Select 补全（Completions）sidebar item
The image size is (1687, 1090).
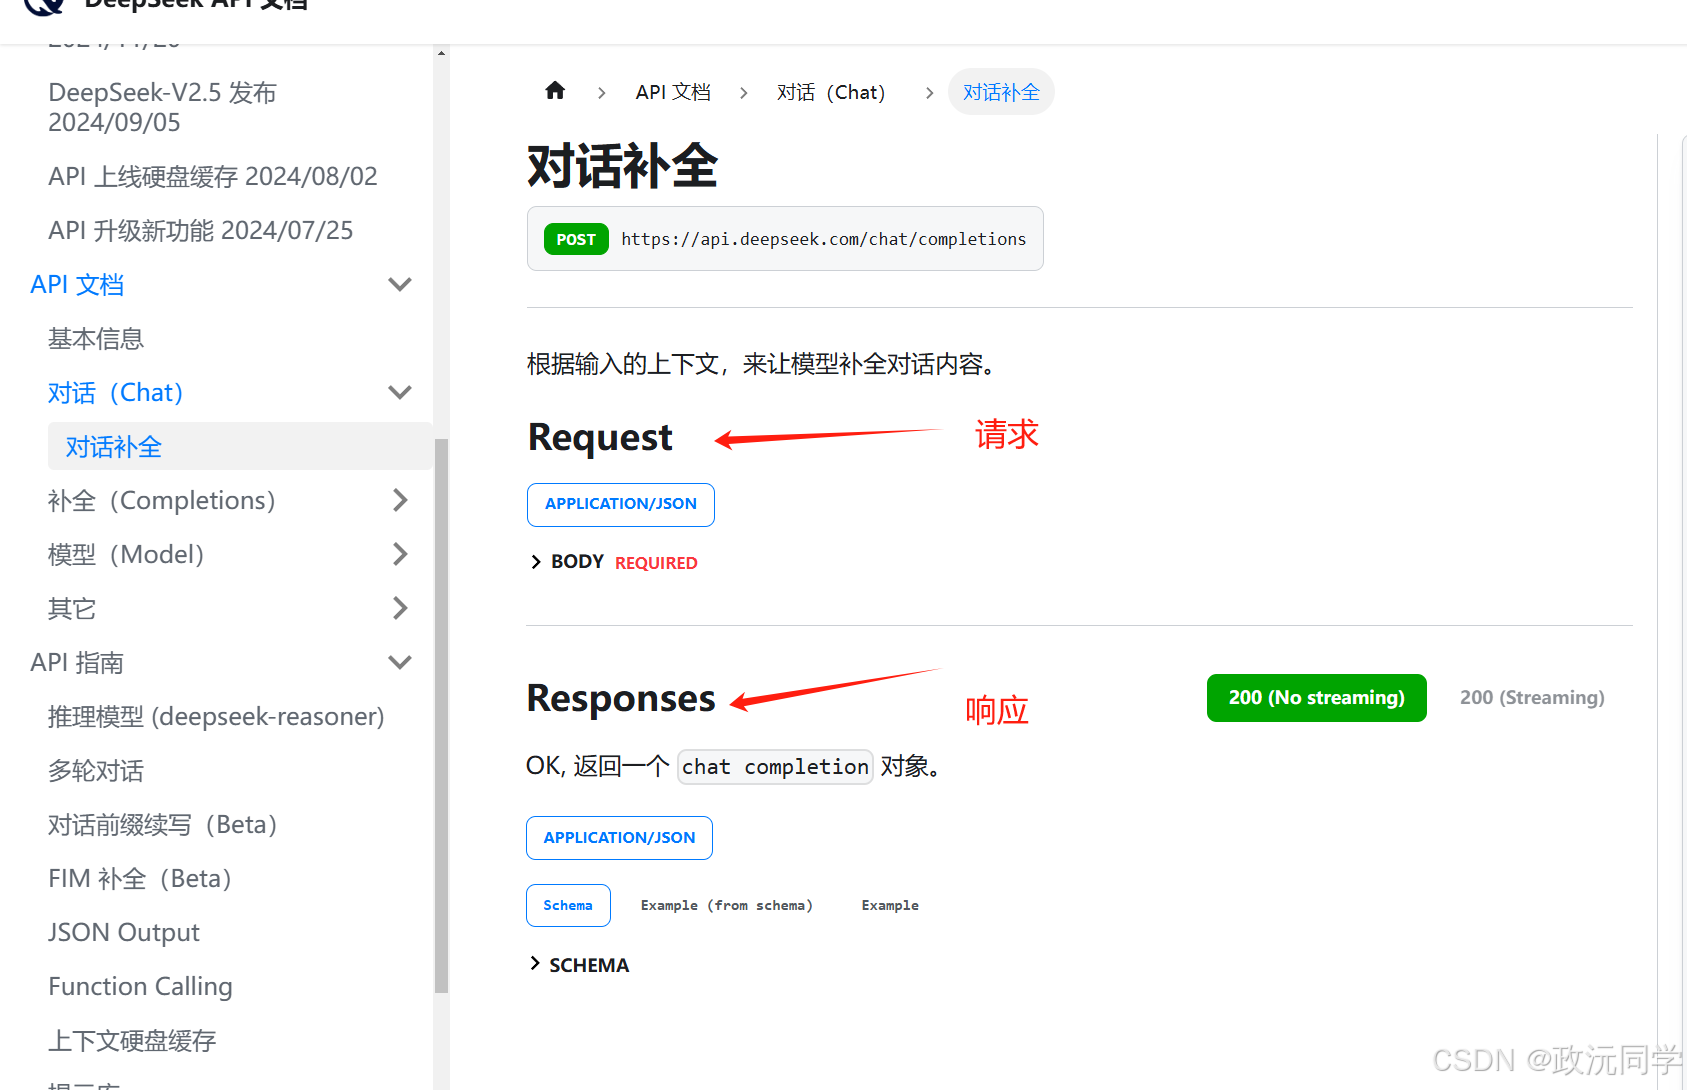coord(162,500)
